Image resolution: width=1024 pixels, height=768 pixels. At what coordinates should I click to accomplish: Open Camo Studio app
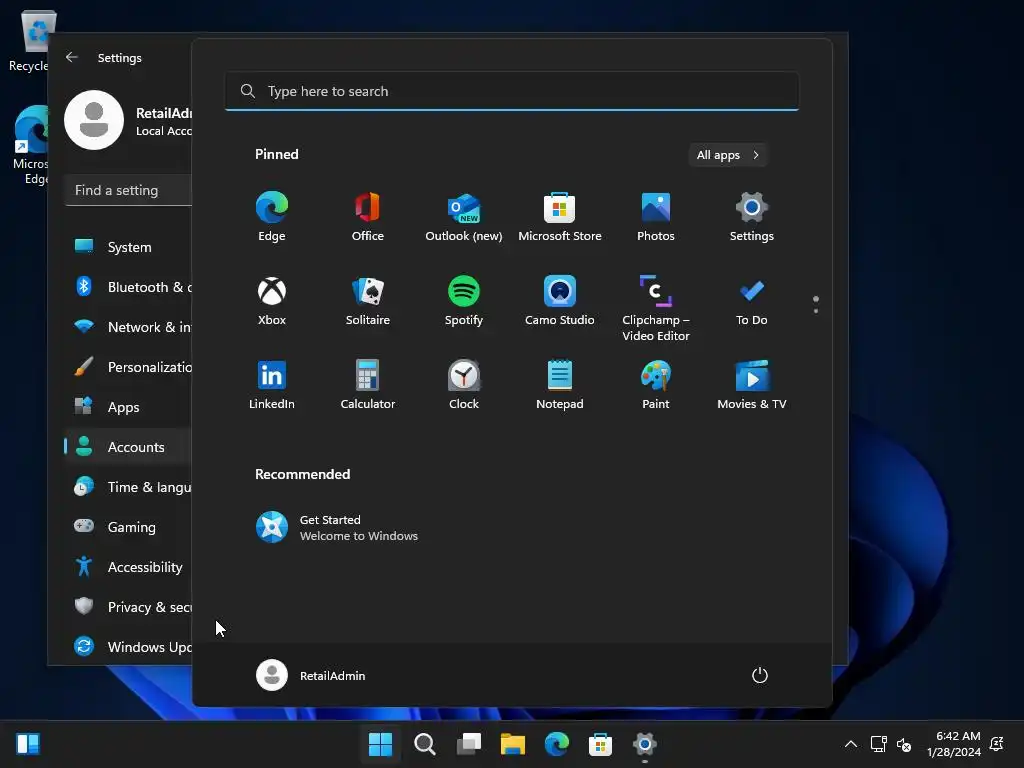coord(560,301)
